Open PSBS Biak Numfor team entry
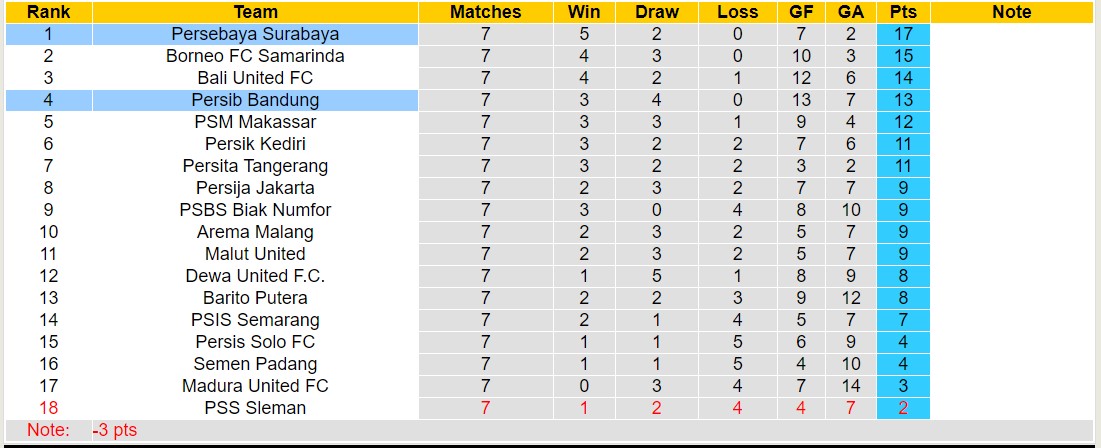1101x448 pixels. (255, 210)
